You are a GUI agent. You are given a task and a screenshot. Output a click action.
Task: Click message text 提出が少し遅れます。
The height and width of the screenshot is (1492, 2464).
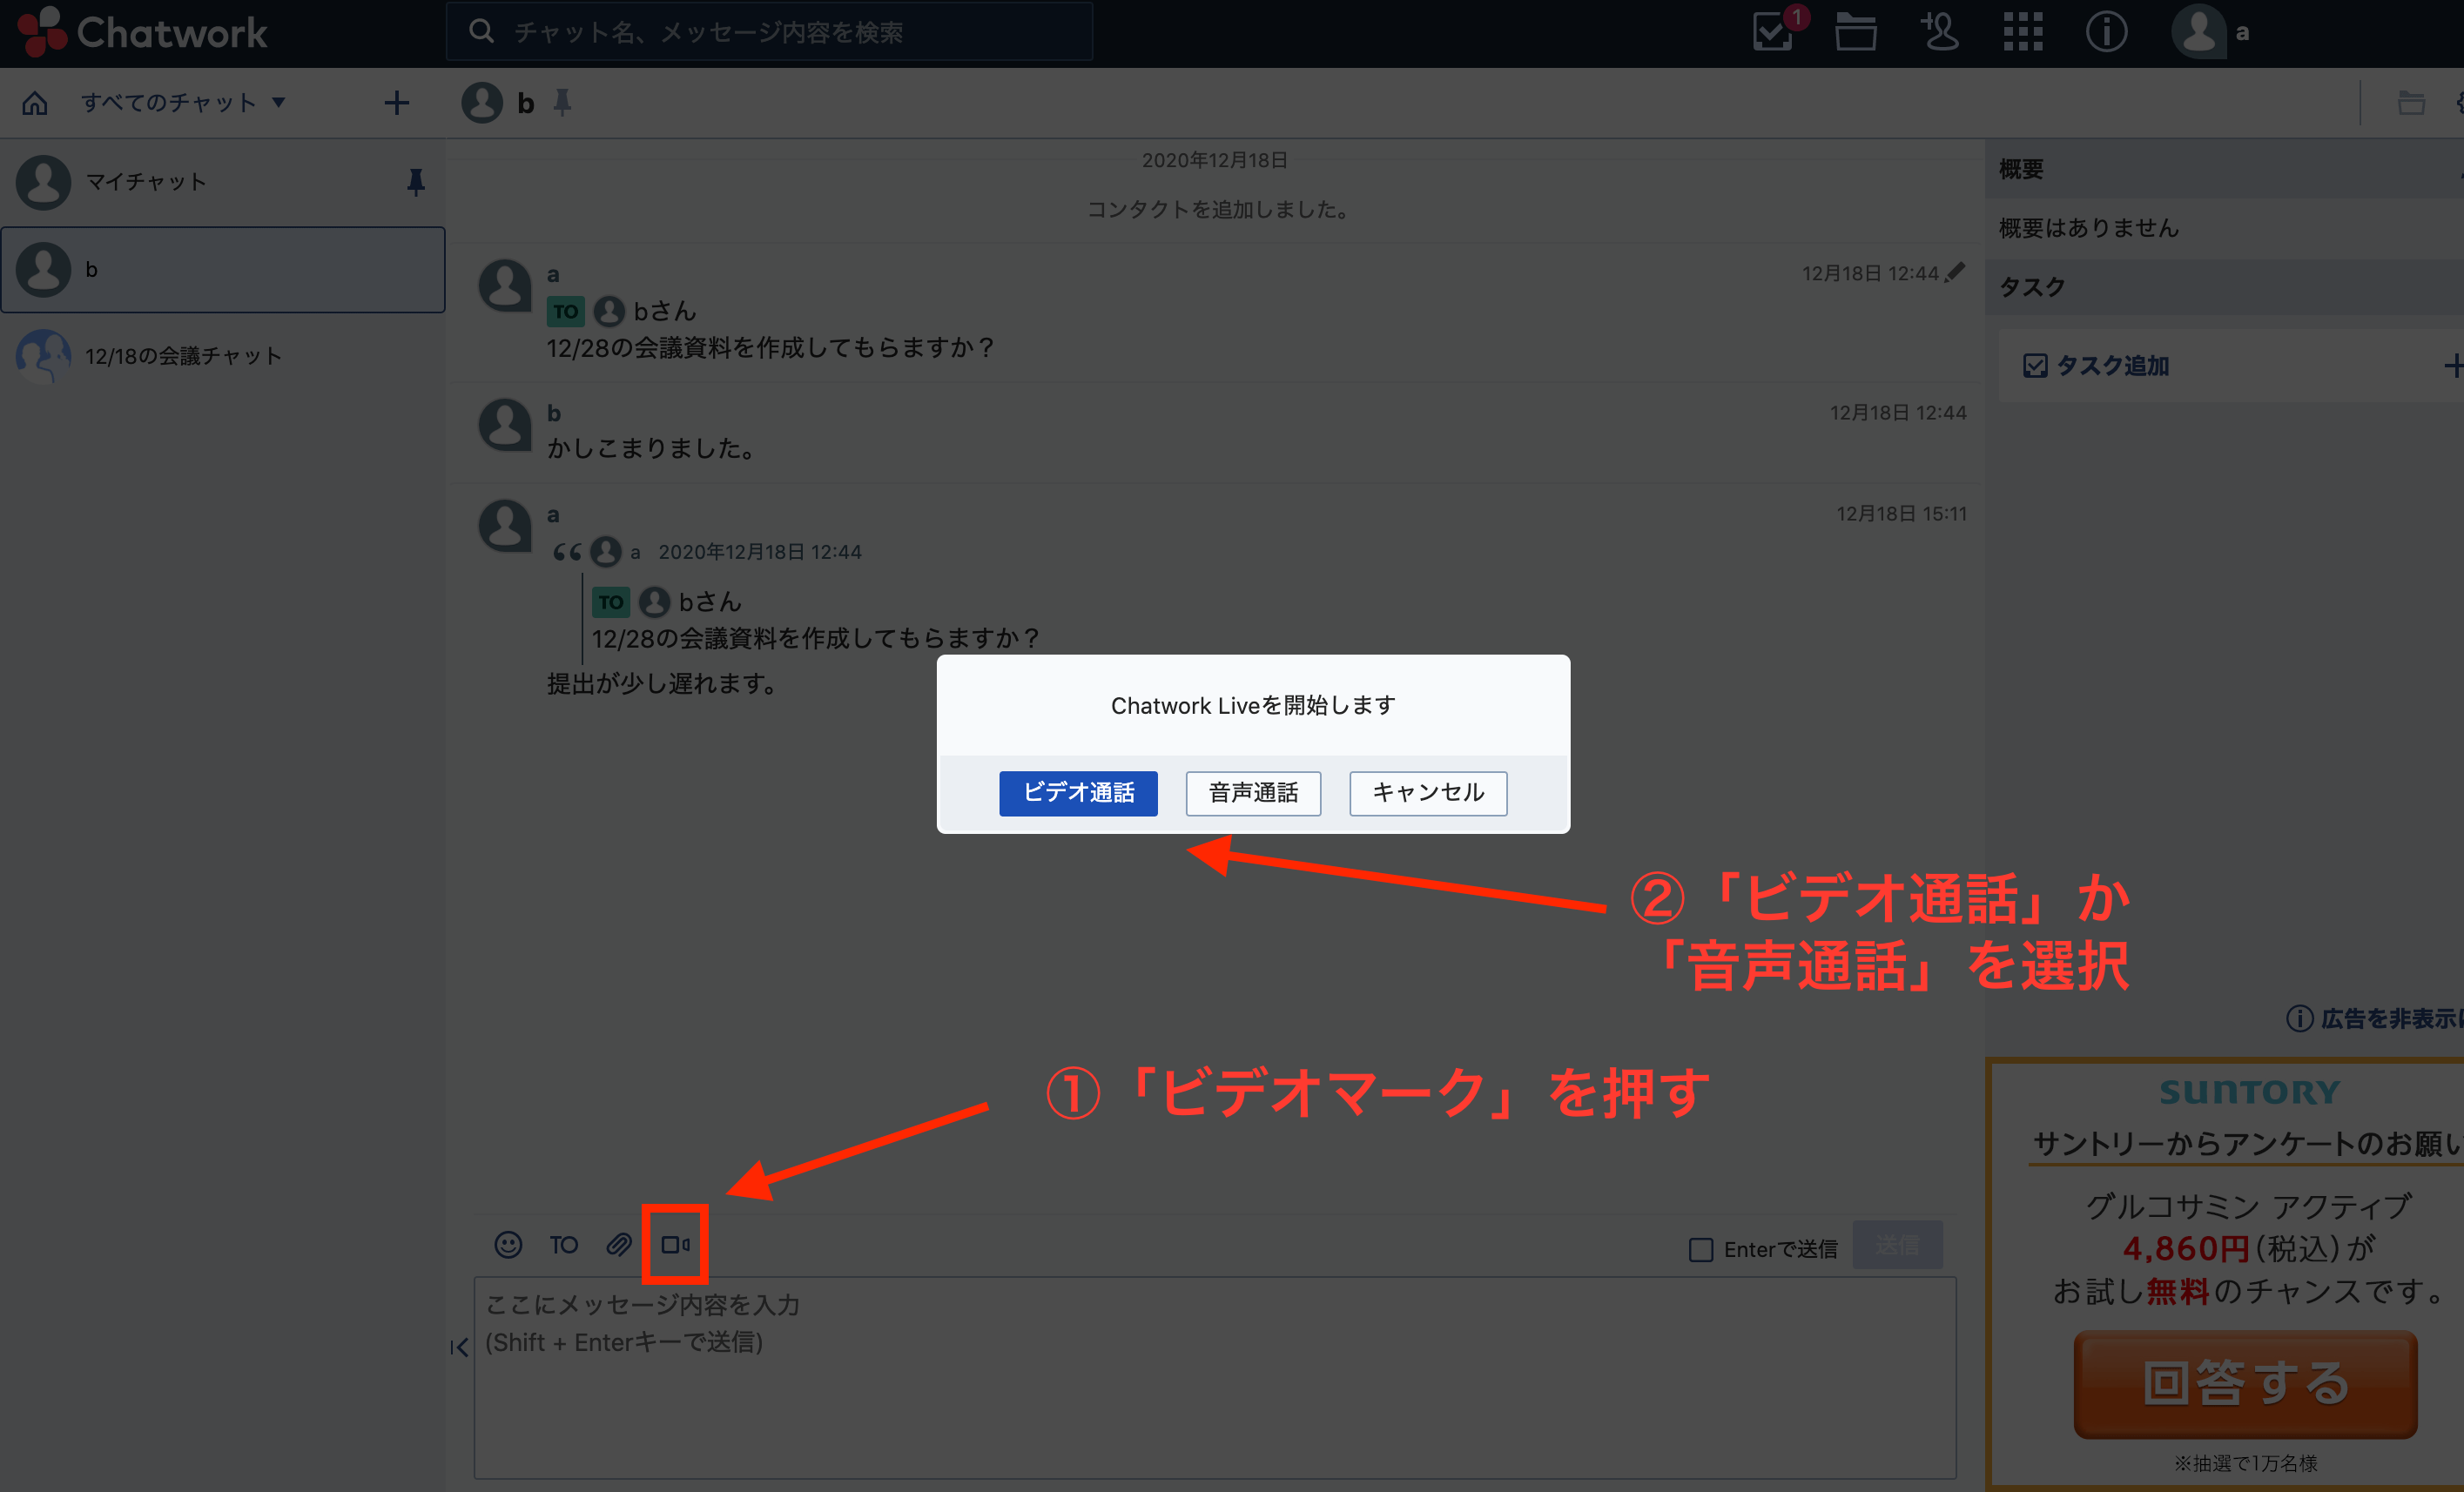pyautogui.click(x=662, y=684)
